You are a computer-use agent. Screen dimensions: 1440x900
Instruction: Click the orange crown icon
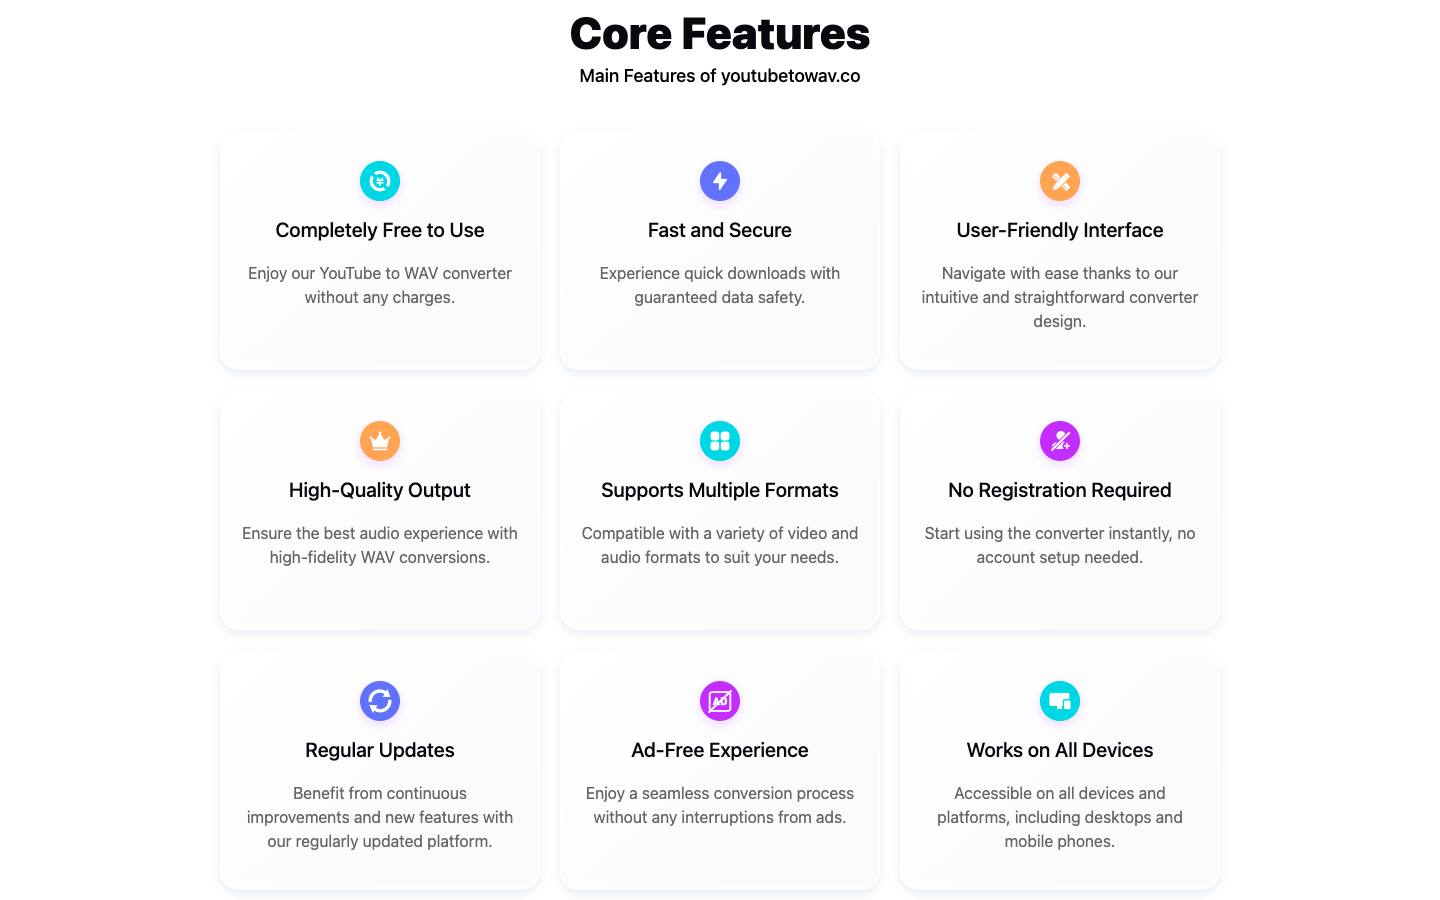(380, 441)
